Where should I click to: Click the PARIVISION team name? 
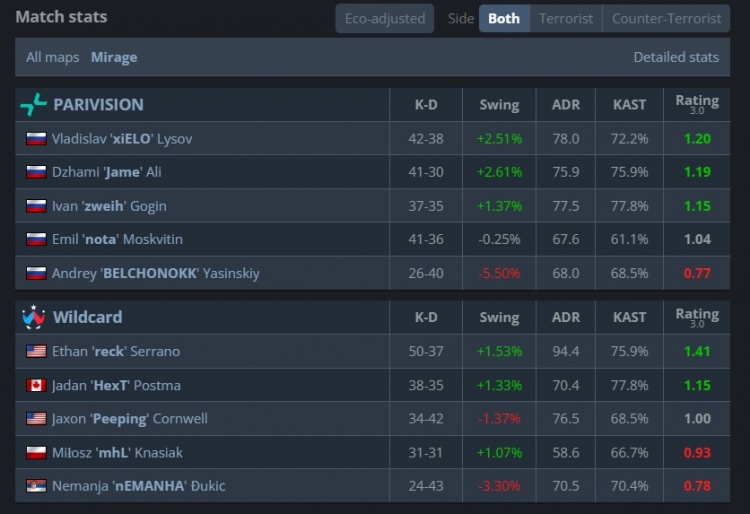tap(98, 105)
